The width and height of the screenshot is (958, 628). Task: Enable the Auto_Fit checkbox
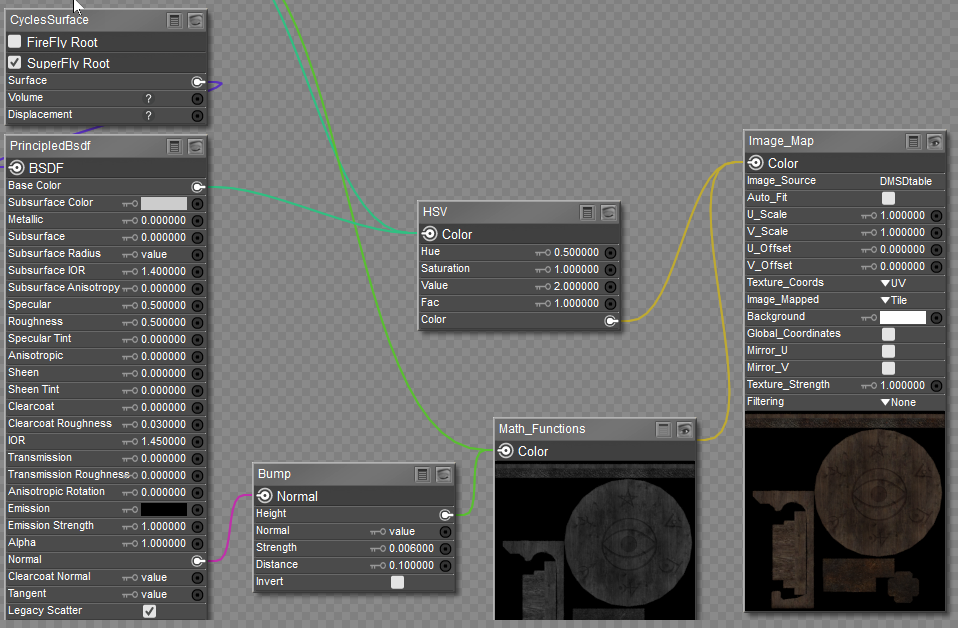click(888, 198)
